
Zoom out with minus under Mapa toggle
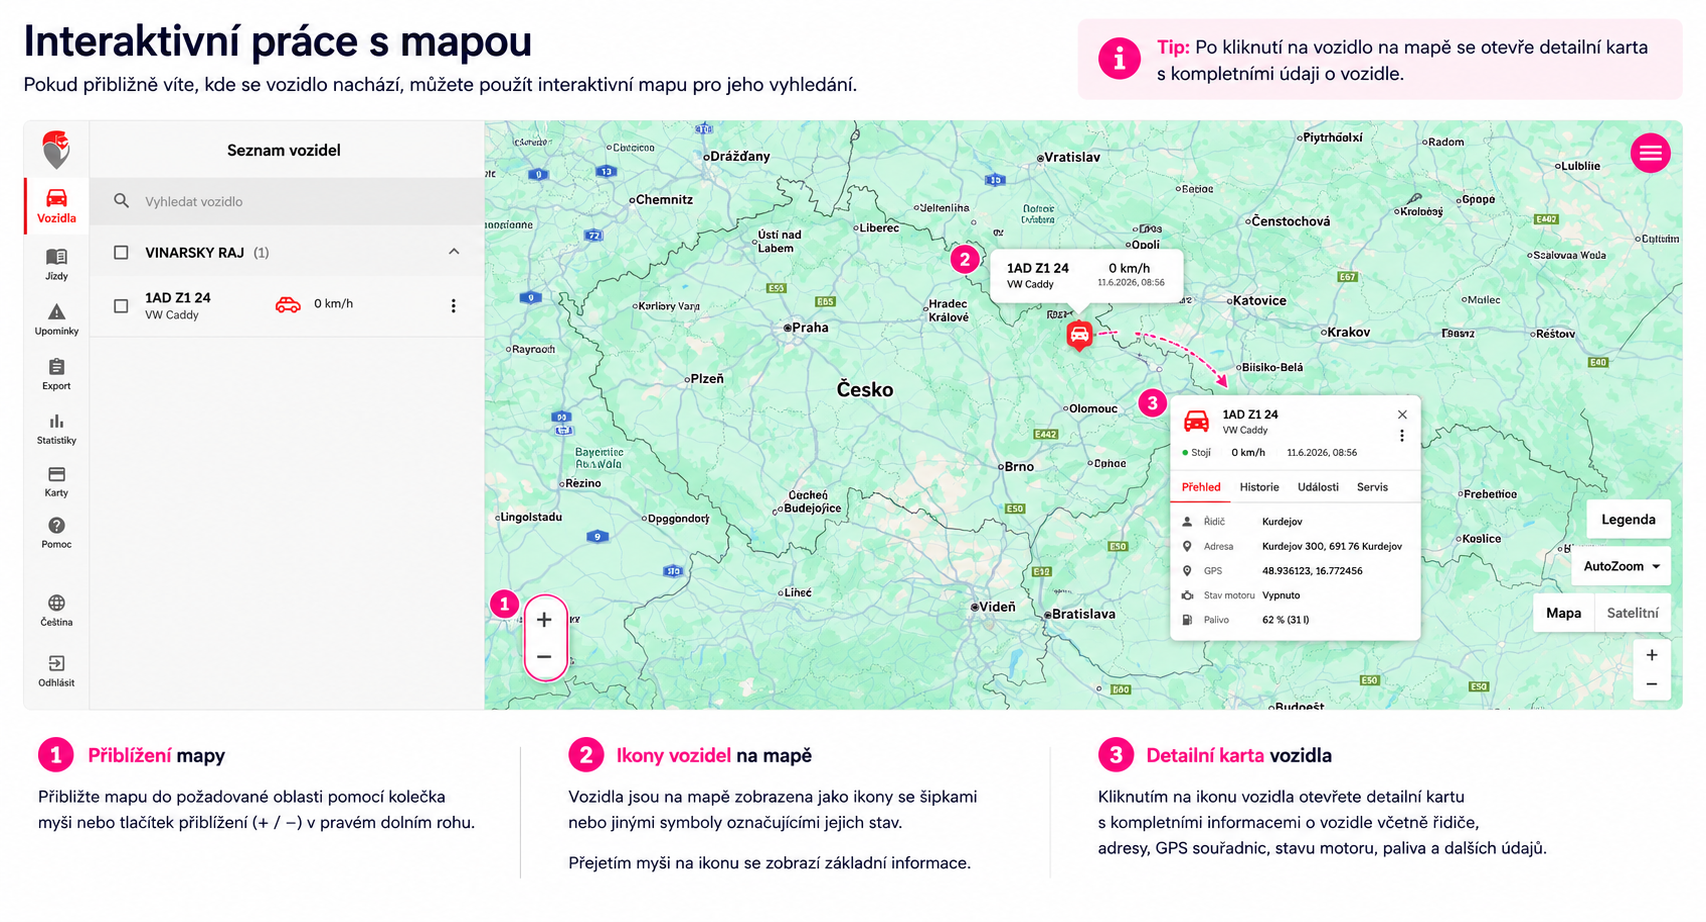[x=1652, y=685]
